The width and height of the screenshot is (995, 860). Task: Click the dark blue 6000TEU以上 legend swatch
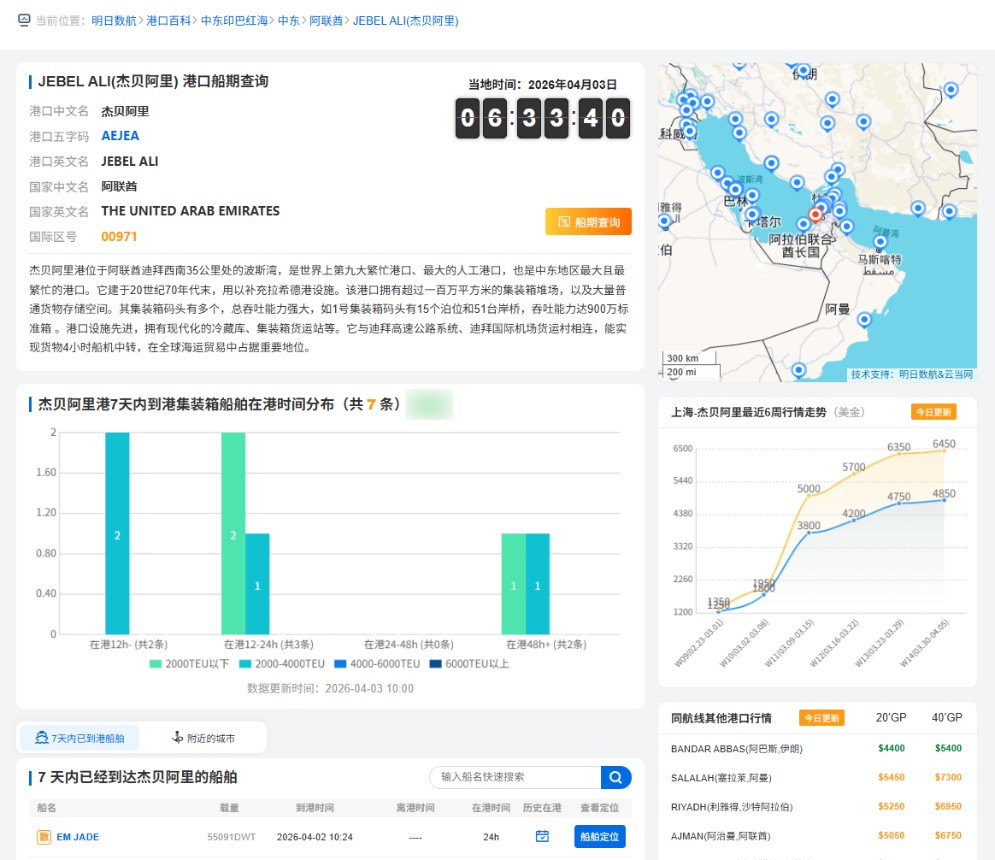(436, 663)
